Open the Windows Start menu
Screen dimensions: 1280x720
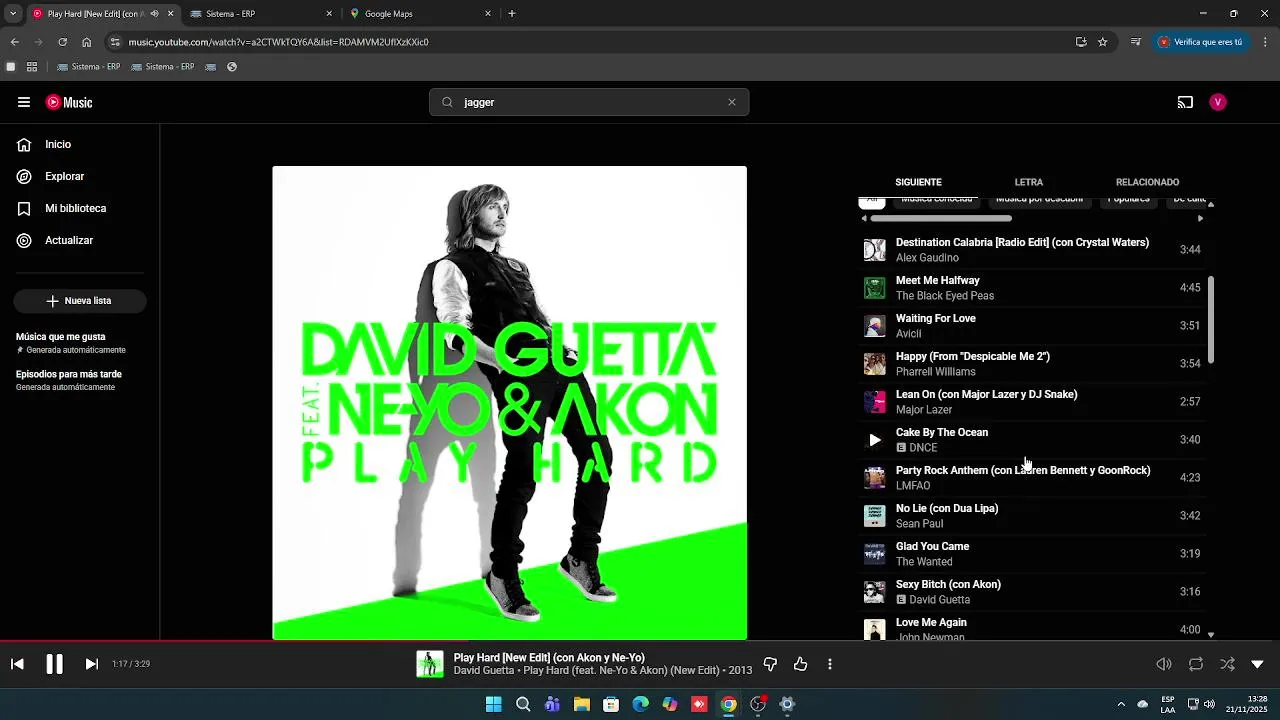pyautogui.click(x=493, y=704)
